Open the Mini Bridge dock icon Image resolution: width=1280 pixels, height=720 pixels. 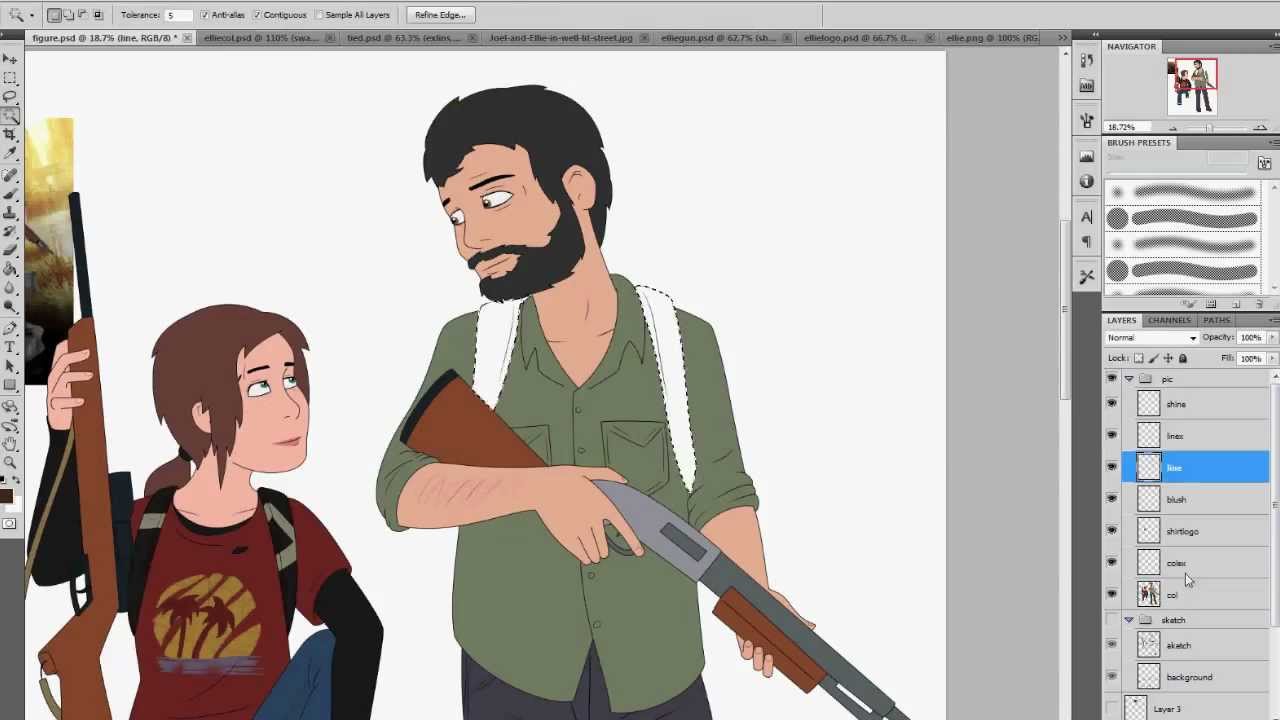1087,87
